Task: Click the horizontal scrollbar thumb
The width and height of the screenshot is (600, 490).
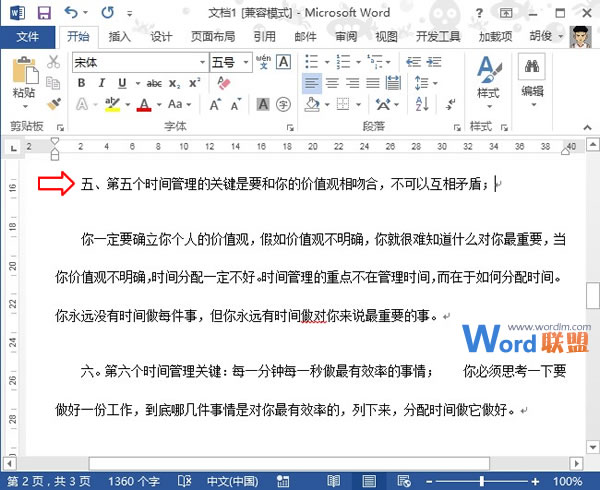Action: click(289, 464)
